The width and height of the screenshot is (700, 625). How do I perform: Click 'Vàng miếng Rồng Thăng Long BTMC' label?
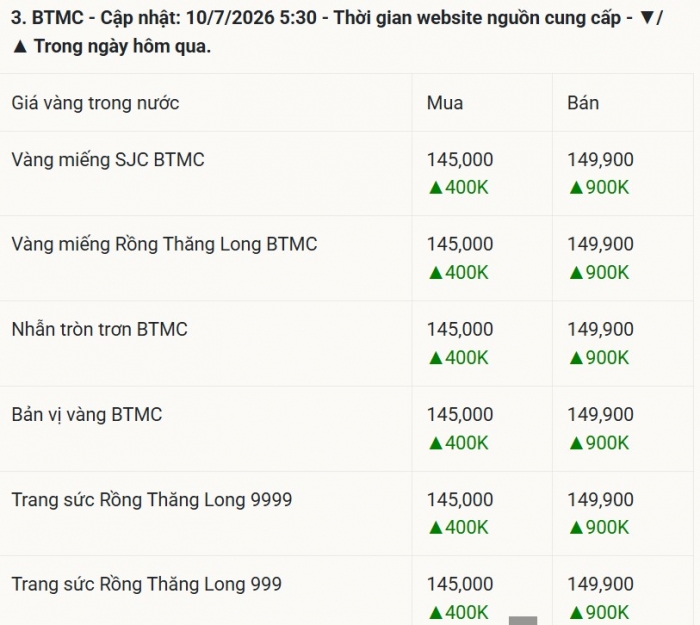tap(164, 245)
